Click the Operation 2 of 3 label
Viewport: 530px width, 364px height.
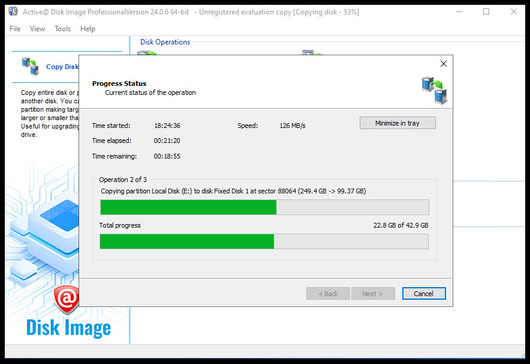click(123, 179)
